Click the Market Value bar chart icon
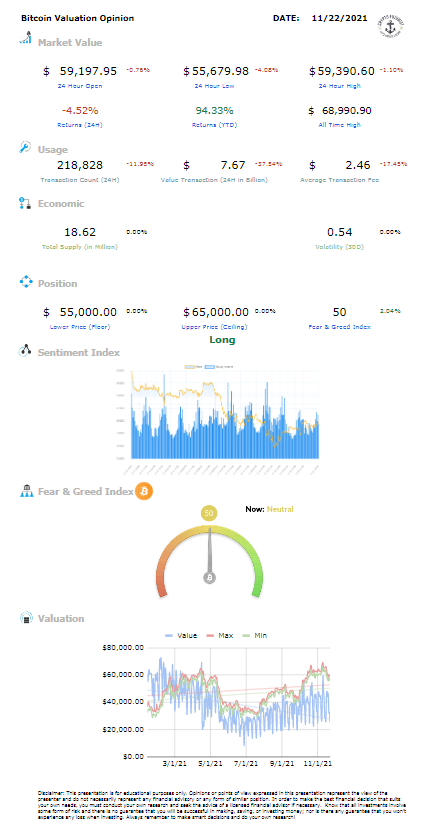The width and height of the screenshot is (442, 835). coord(25,39)
